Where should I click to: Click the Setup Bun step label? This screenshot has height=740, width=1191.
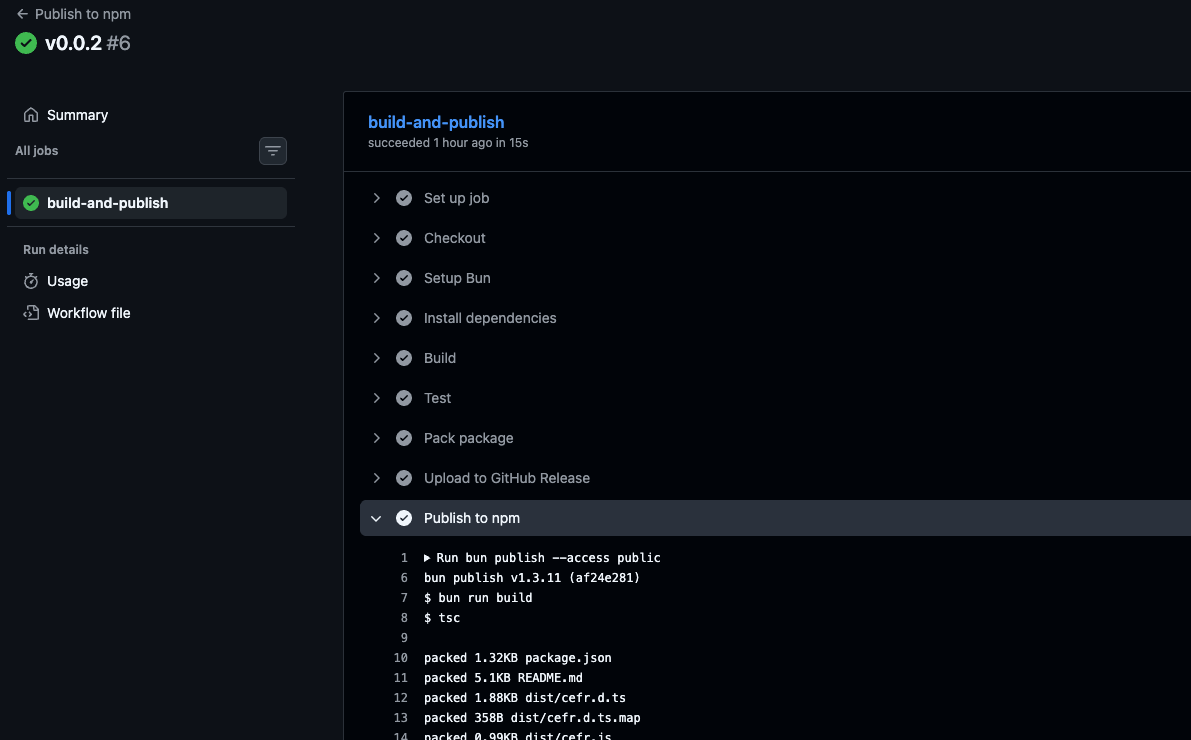click(456, 278)
